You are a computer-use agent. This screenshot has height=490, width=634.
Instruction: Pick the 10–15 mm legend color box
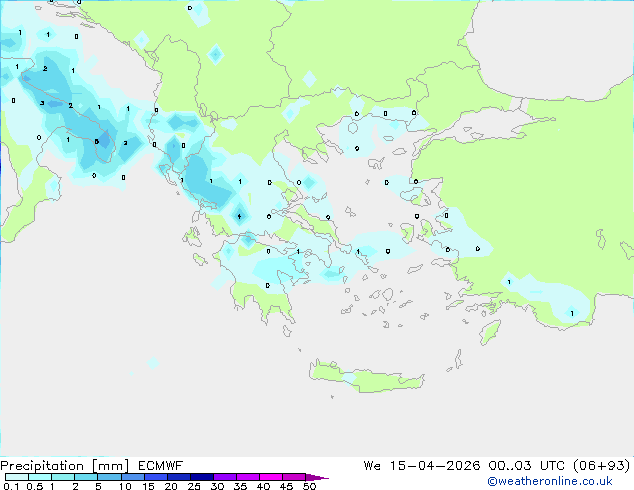click(x=133, y=477)
